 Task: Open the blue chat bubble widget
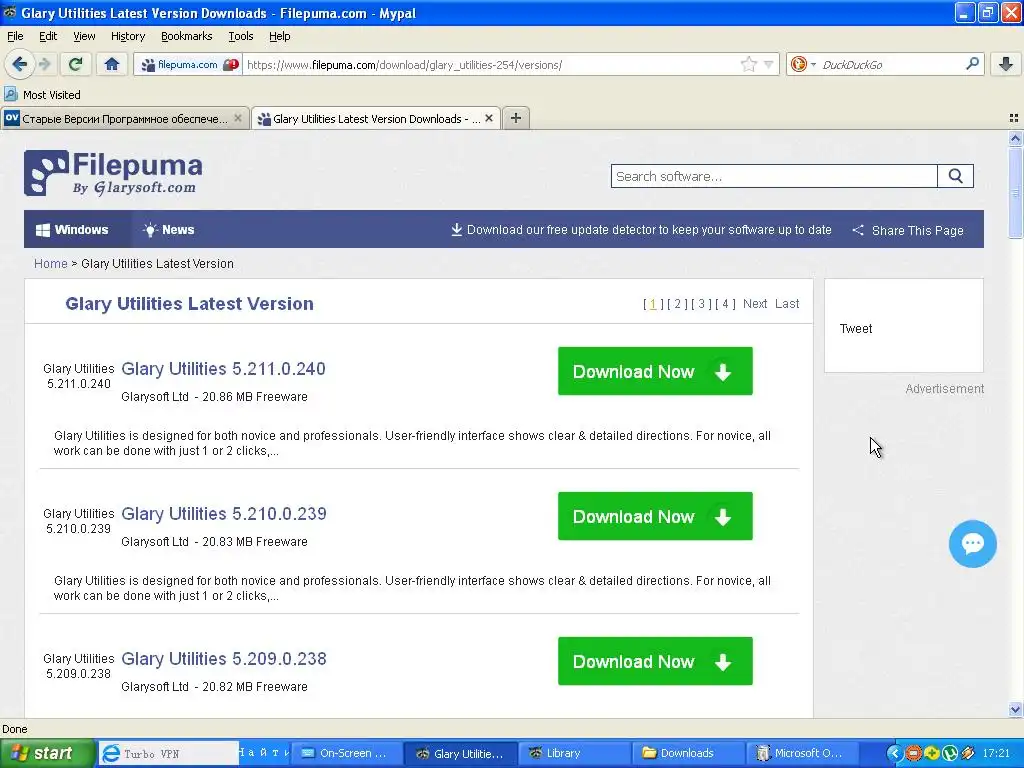[972, 543]
